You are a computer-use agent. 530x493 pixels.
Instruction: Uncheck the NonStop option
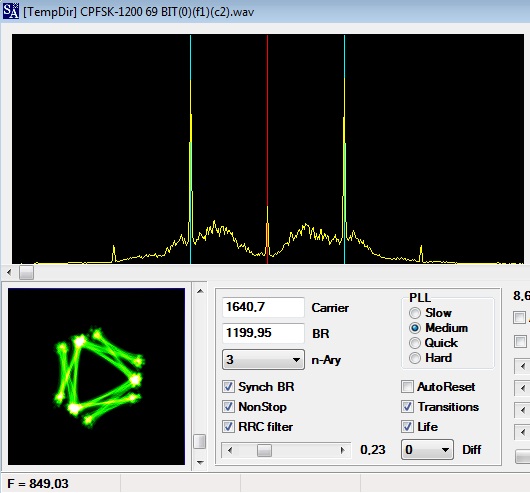point(228,406)
